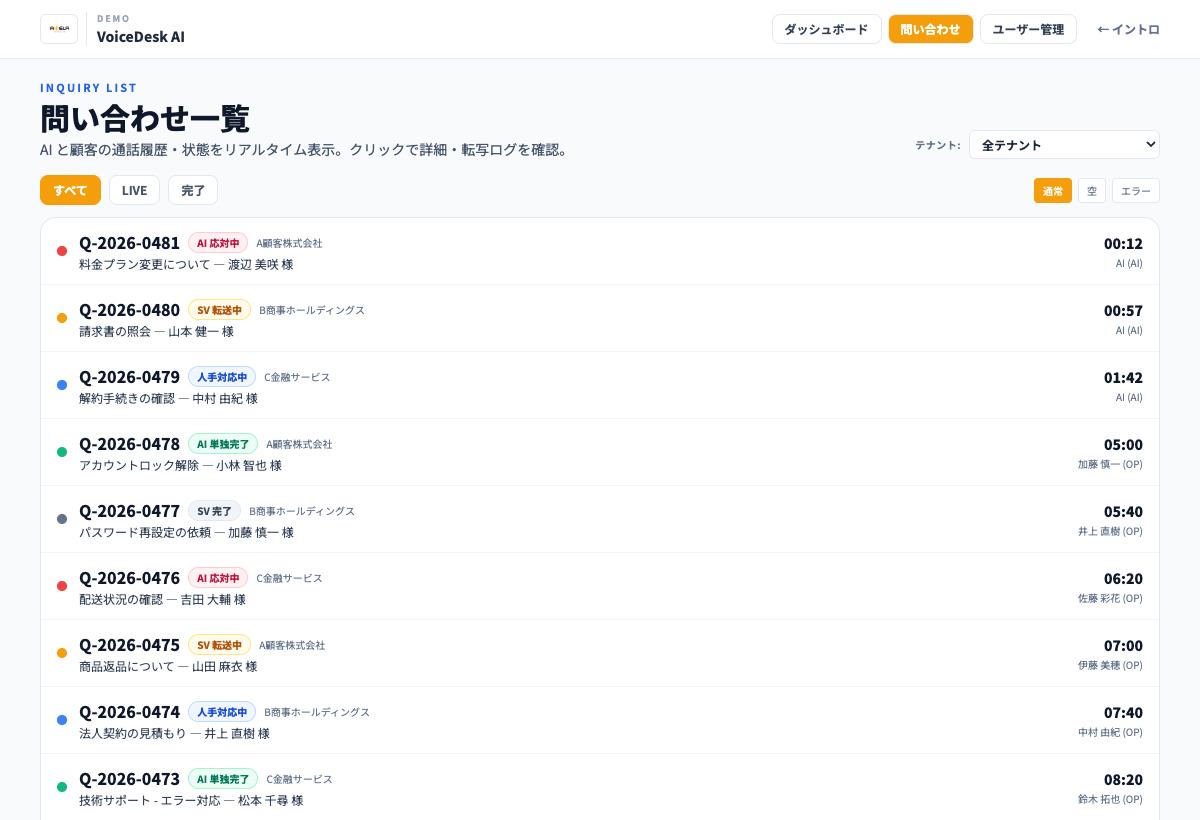The height and width of the screenshot is (820, 1200).
Task: Click the 加藤 慎一 (OP) operator label
Action: point(1110,464)
